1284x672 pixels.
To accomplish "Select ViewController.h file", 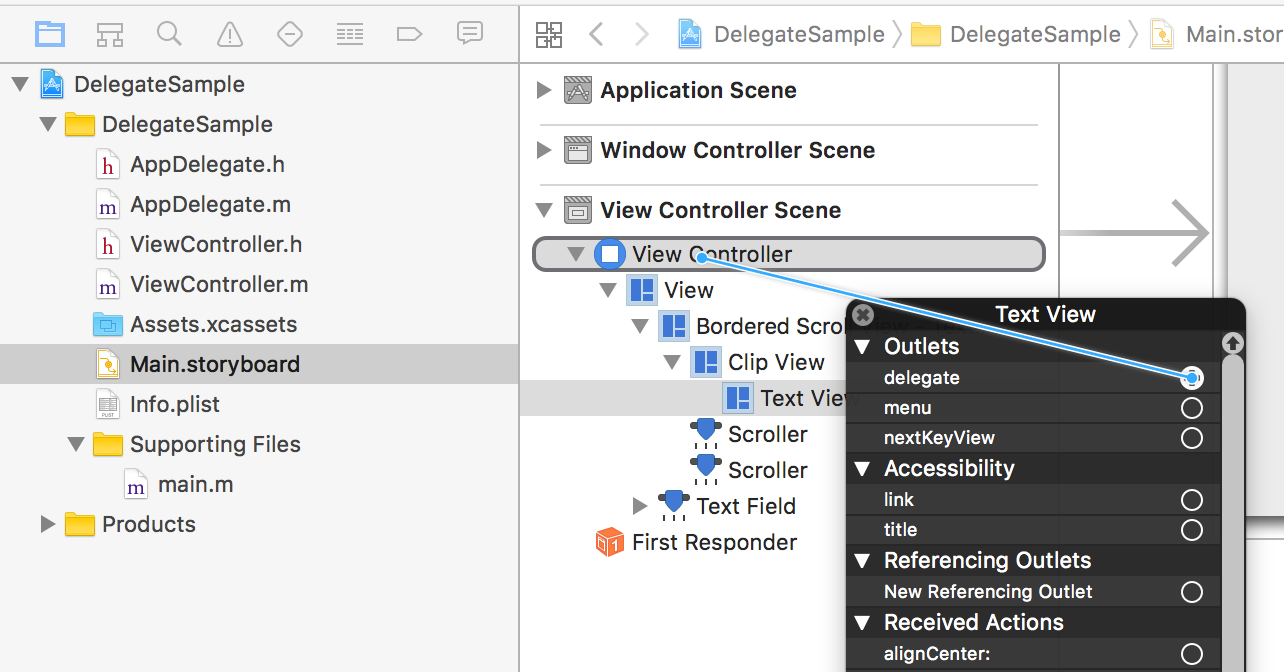I will pos(215,244).
